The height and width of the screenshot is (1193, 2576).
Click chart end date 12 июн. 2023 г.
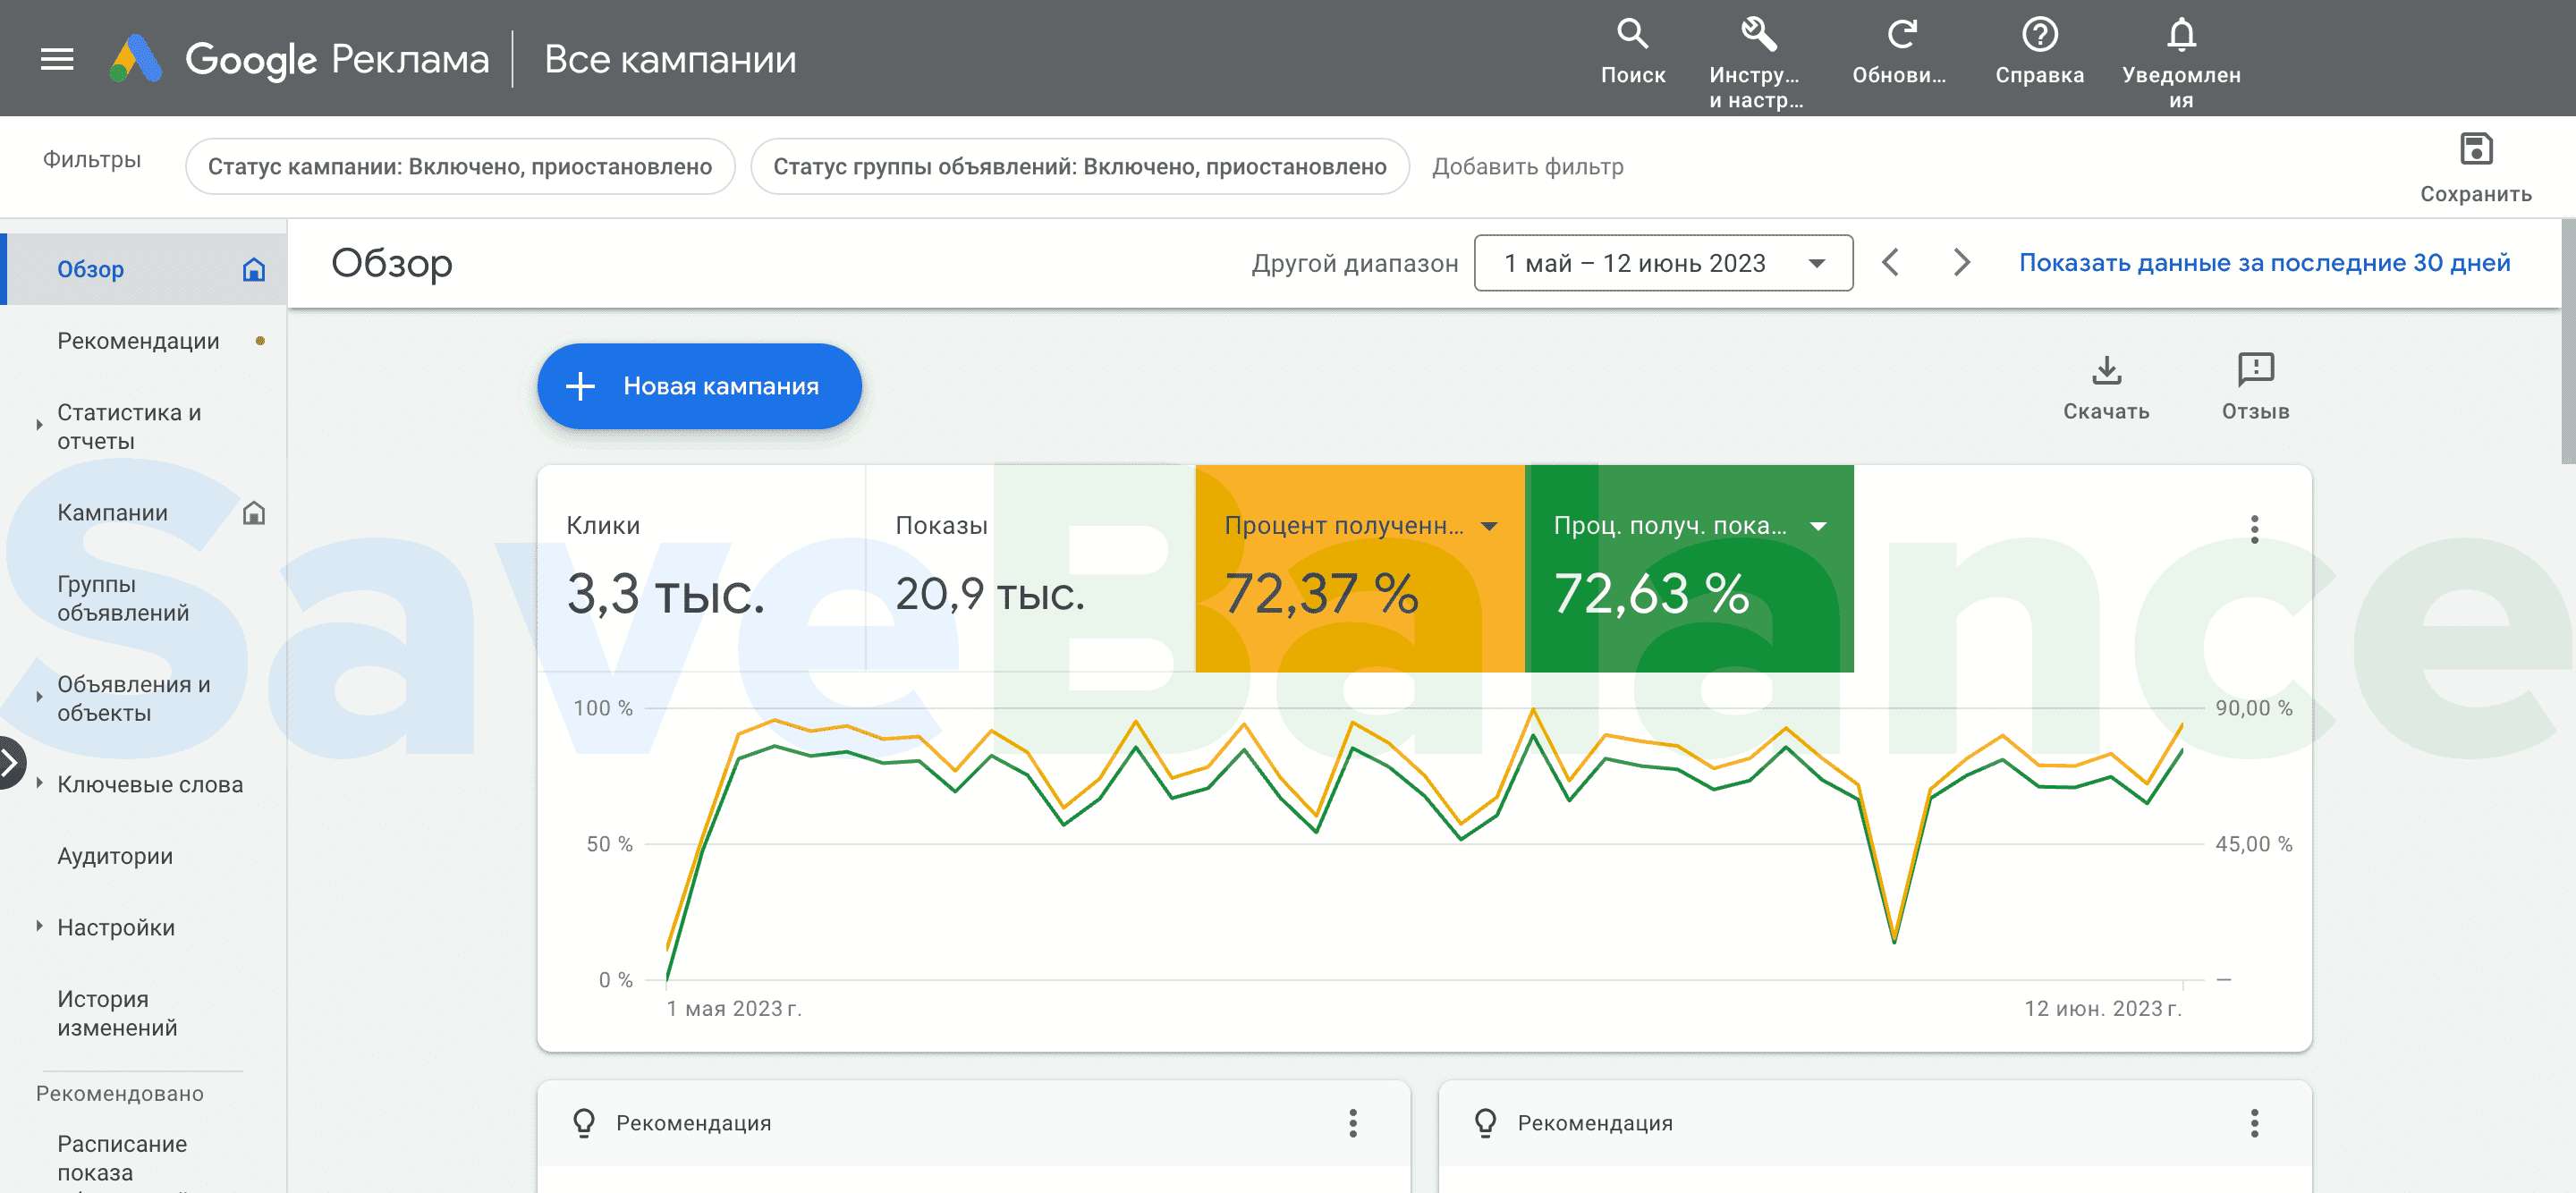[2102, 1008]
